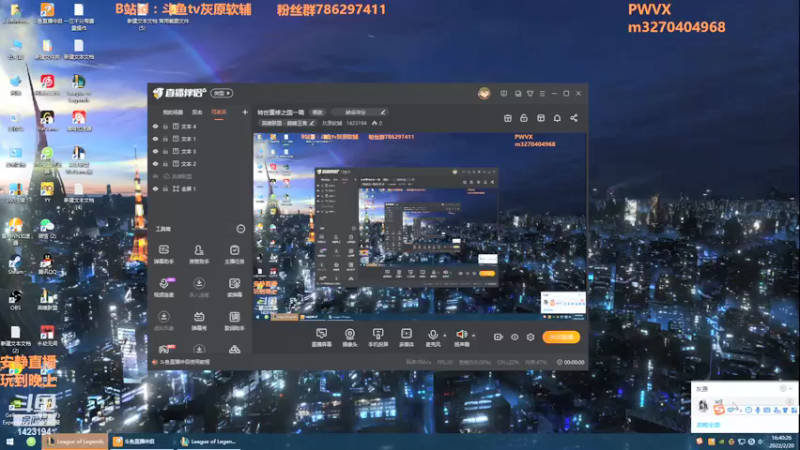Toggle lock on the 文本 1 source
This screenshot has width=800, height=450.
point(165,139)
